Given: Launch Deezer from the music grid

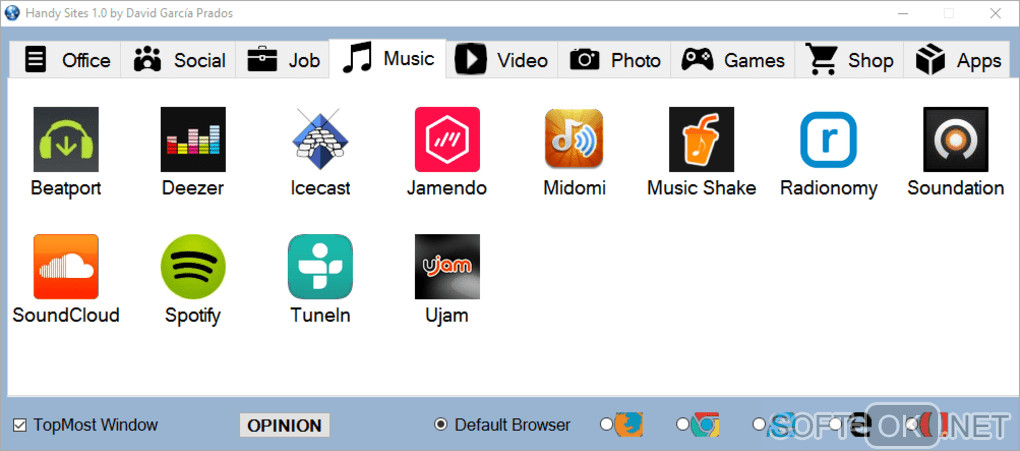Looking at the screenshot, I should click(x=193, y=139).
